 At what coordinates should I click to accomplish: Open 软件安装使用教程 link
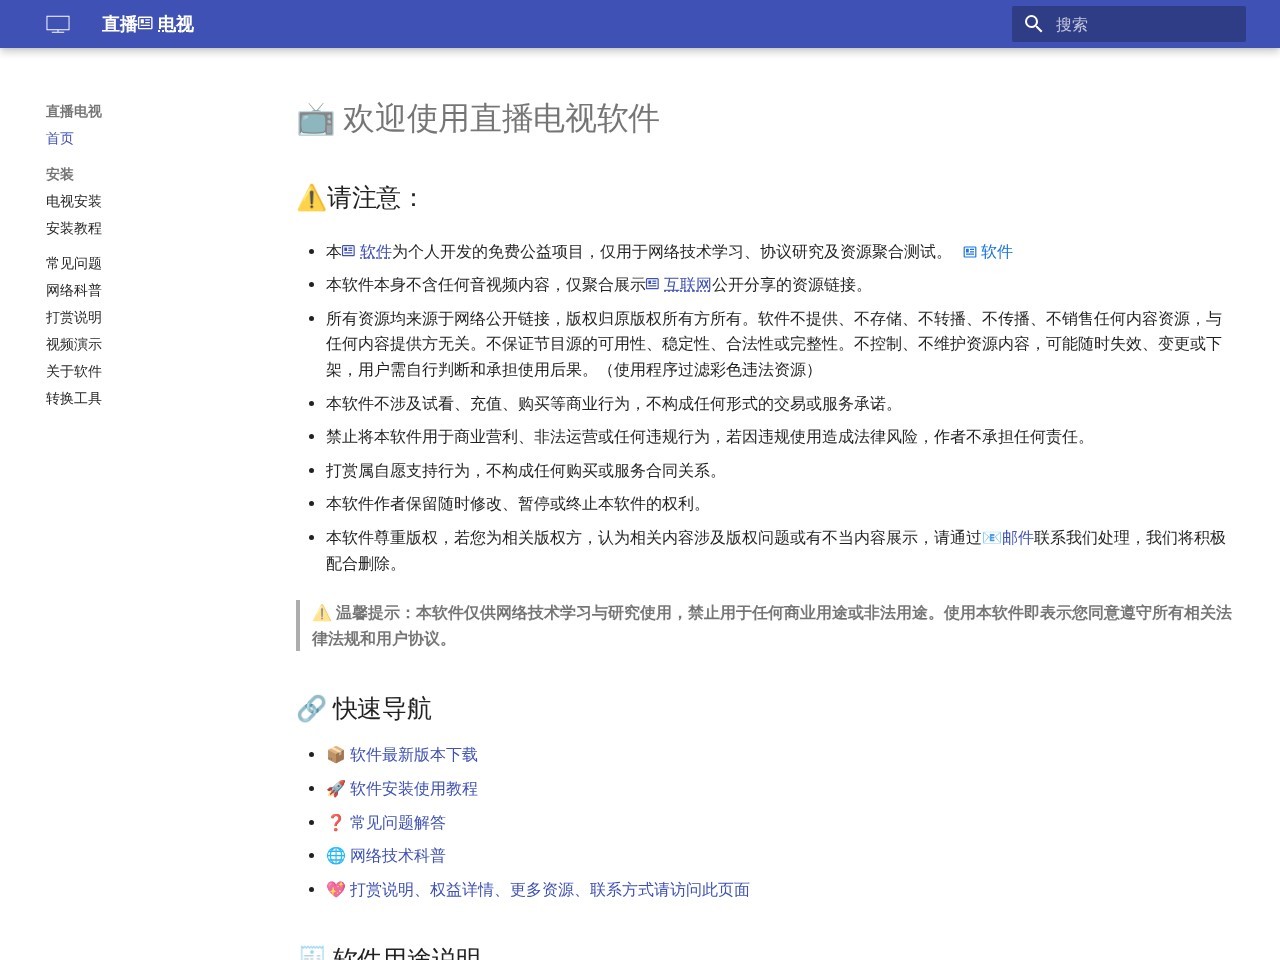click(x=402, y=789)
